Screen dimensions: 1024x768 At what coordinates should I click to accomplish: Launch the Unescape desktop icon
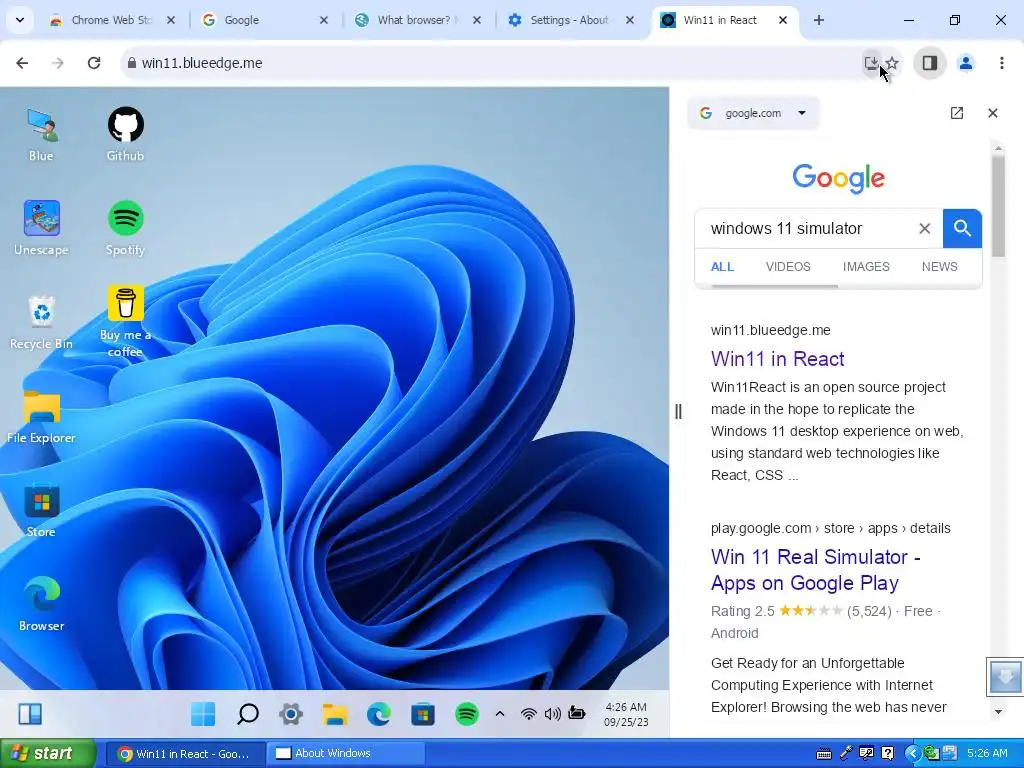(41, 229)
